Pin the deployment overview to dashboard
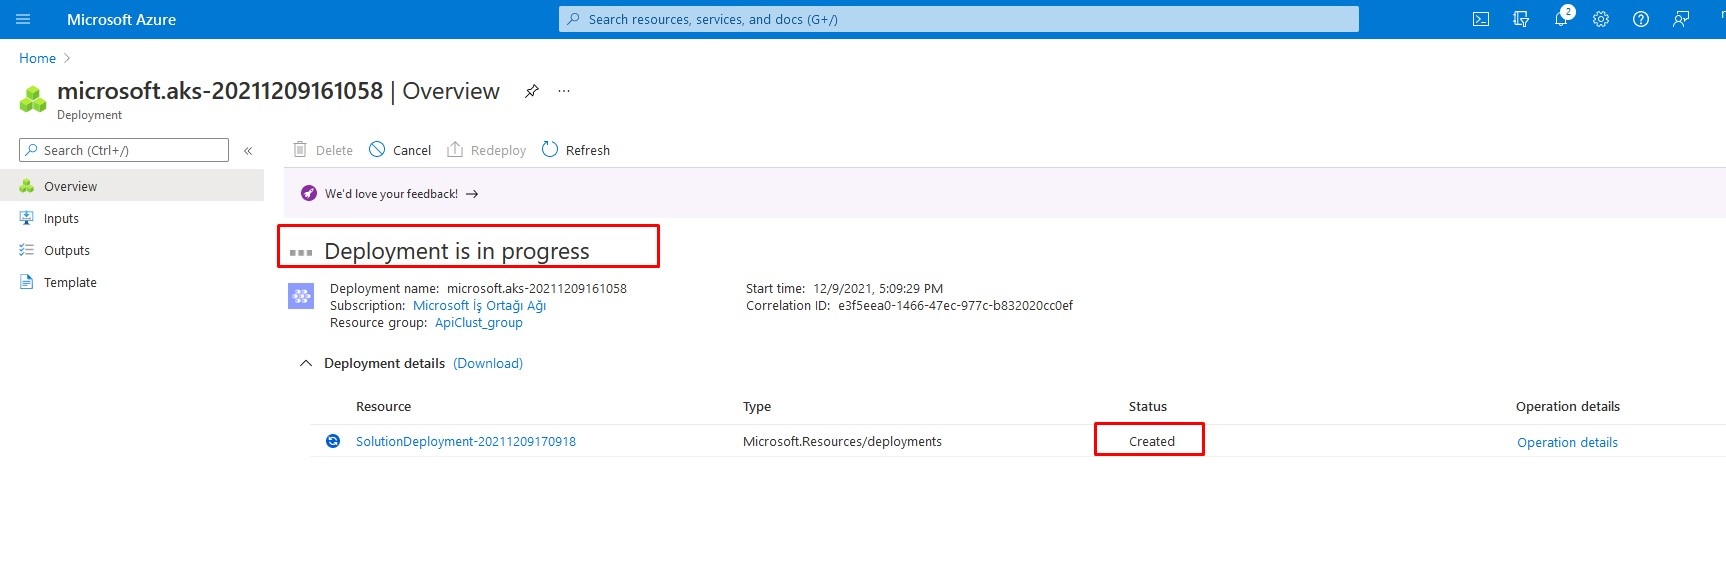Viewport: 1726px width, 563px height. coord(532,91)
